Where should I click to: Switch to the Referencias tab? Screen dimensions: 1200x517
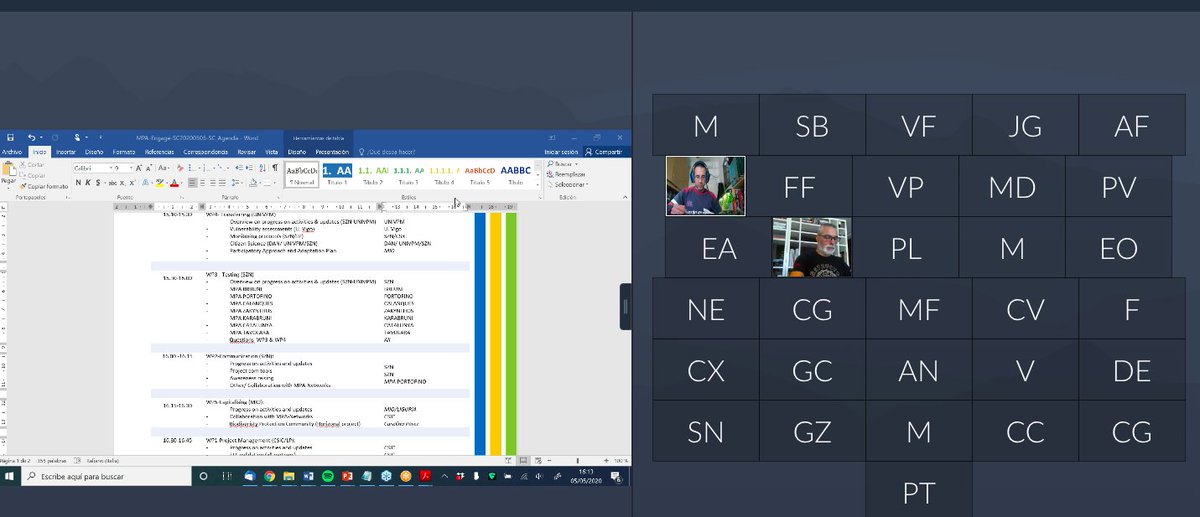159,152
